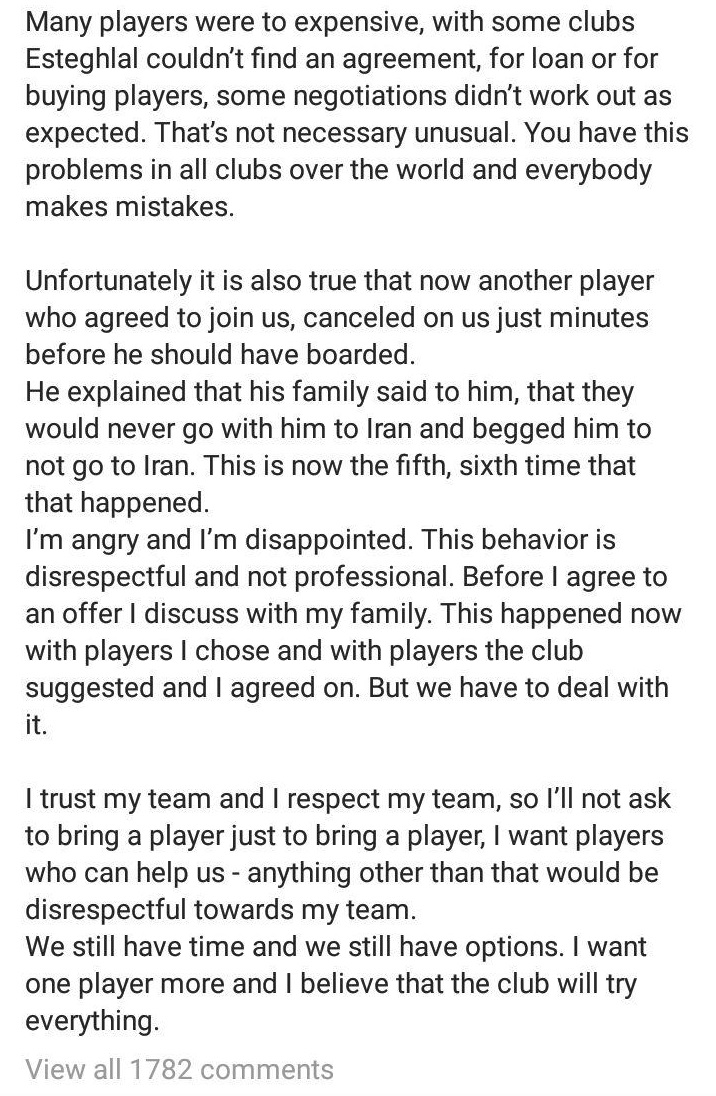The width and height of the screenshot is (716, 1096).
Task: Click the line 'would never go with him to Iran'
Action: pyautogui.click(x=338, y=429)
